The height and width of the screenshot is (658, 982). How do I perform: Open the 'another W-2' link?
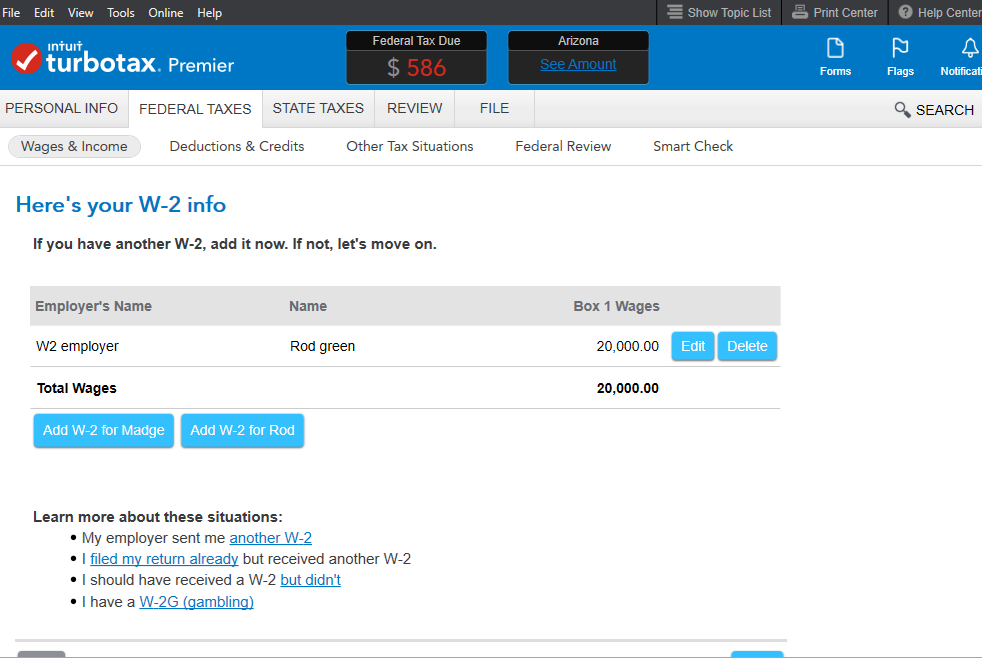(x=271, y=538)
